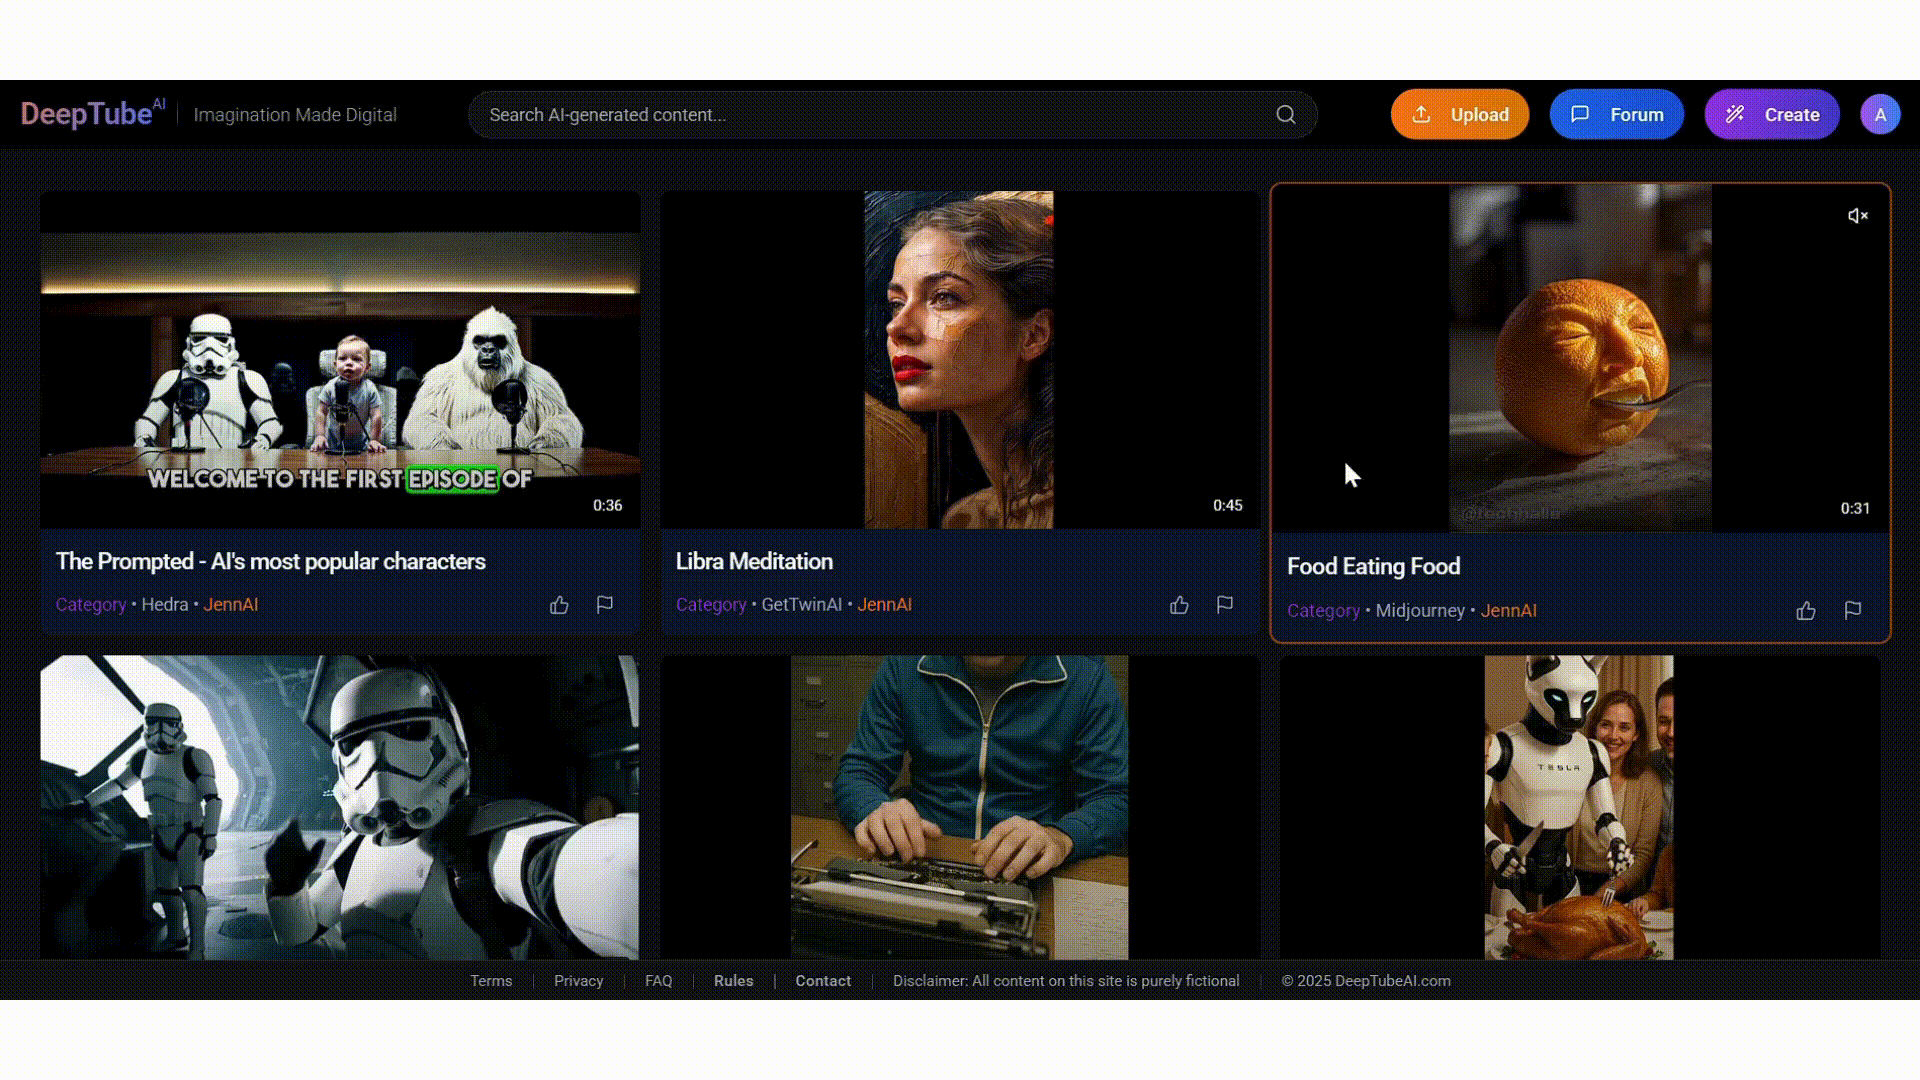
Task: Click the Hedra tag text
Action: [x=165, y=605]
